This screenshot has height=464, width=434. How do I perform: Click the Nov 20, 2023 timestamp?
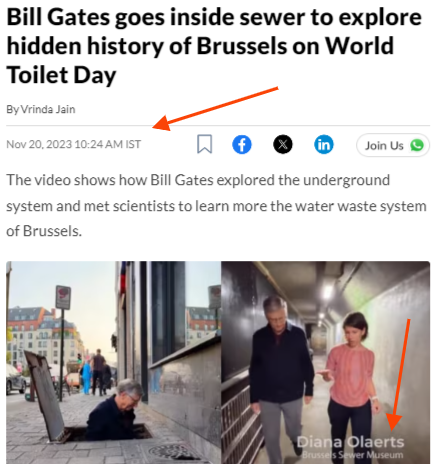tap(73, 144)
